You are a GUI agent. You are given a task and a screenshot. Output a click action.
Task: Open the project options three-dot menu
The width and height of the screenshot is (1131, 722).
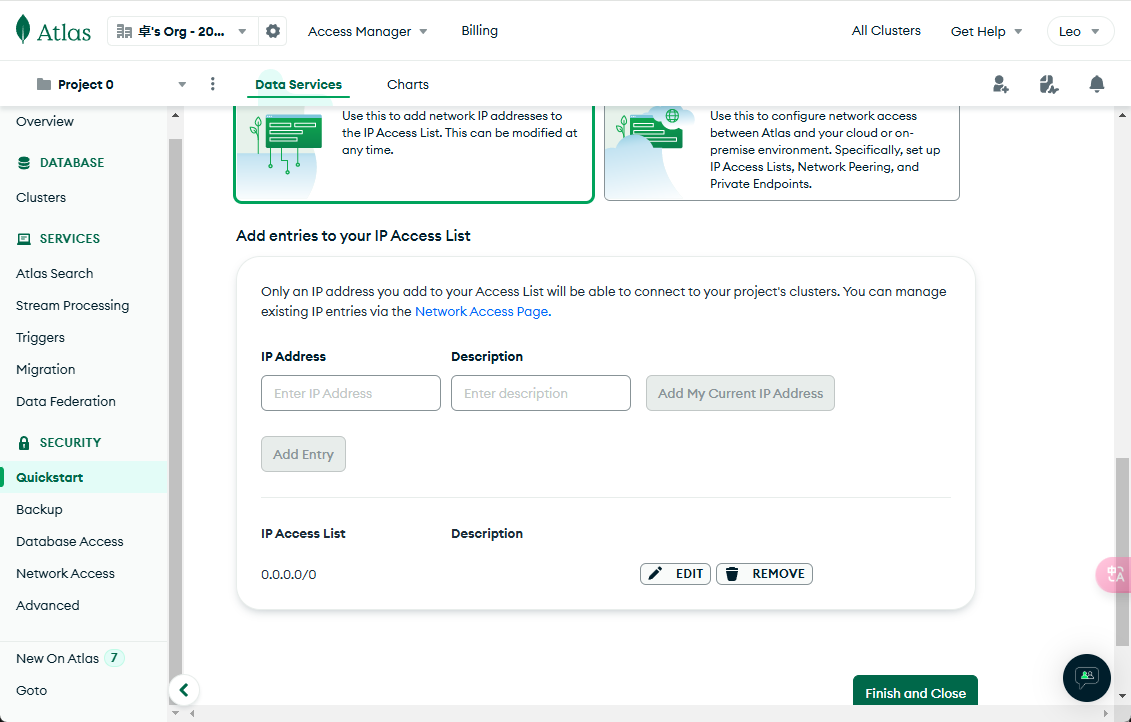pos(212,84)
